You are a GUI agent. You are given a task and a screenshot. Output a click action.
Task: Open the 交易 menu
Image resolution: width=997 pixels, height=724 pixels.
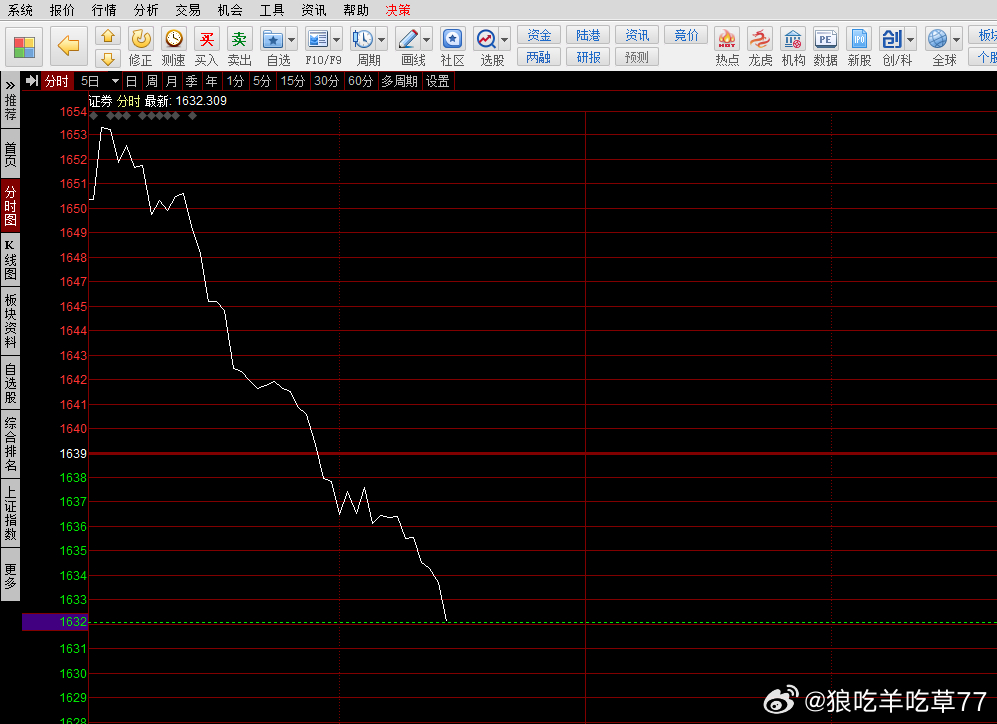pyautogui.click(x=188, y=10)
